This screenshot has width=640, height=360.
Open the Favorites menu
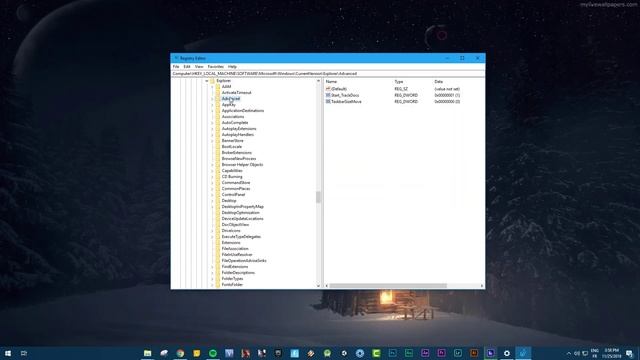[216, 67]
